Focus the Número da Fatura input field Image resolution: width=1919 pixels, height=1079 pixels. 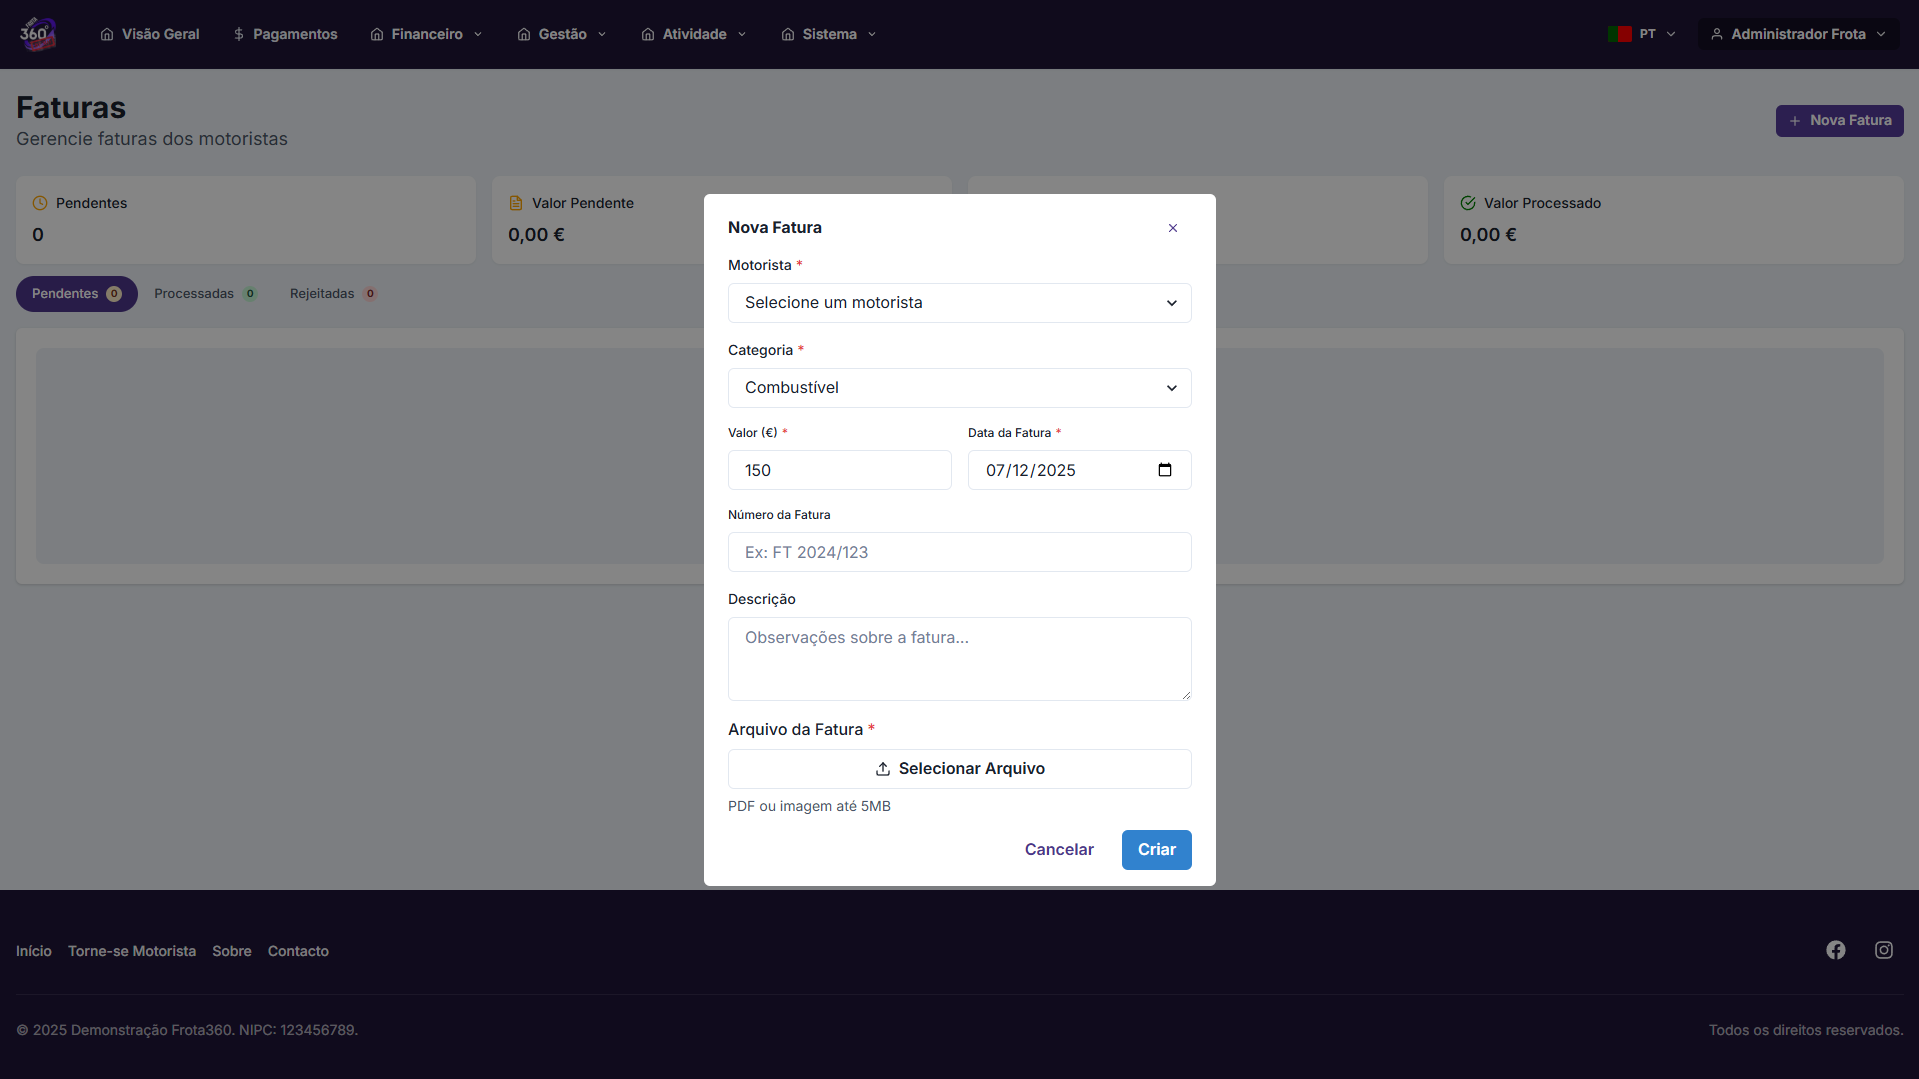(959, 552)
